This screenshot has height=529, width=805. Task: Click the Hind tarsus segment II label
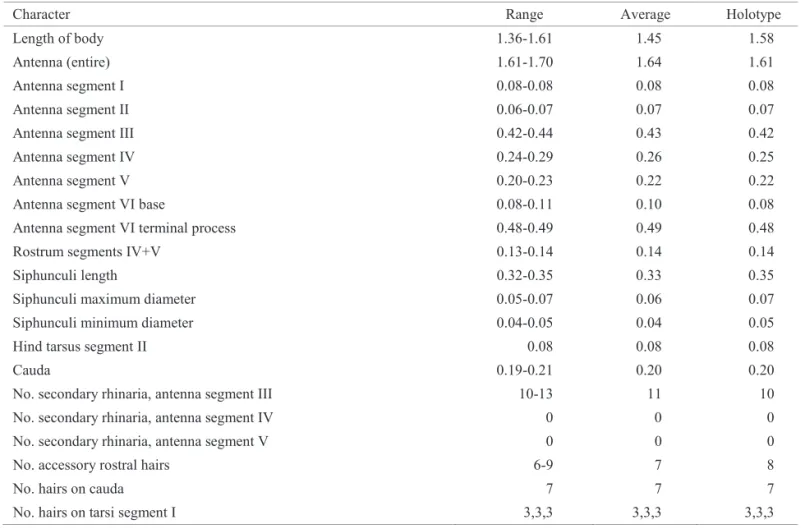coord(80,347)
